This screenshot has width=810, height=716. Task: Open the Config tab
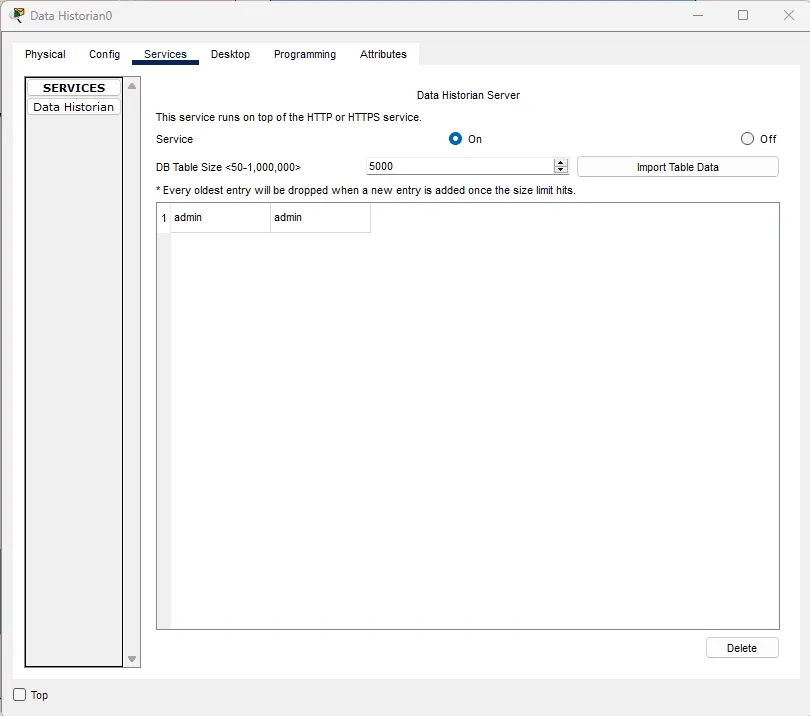coord(104,54)
